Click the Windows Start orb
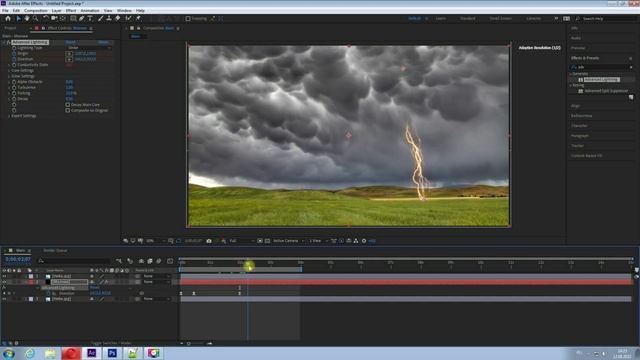The width and height of the screenshot is (640, 360). [9, 353]
